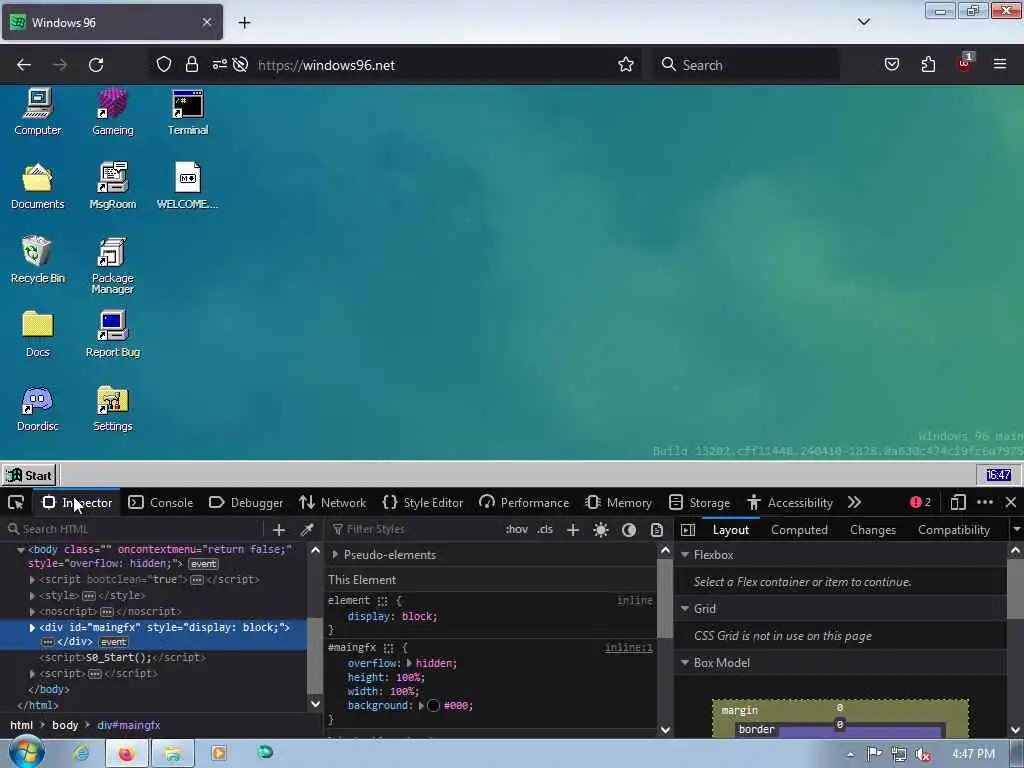Expand the style element node
The width and height of the screenshot is (1024, 768).
pyautogui.click(x=32, y=596)
